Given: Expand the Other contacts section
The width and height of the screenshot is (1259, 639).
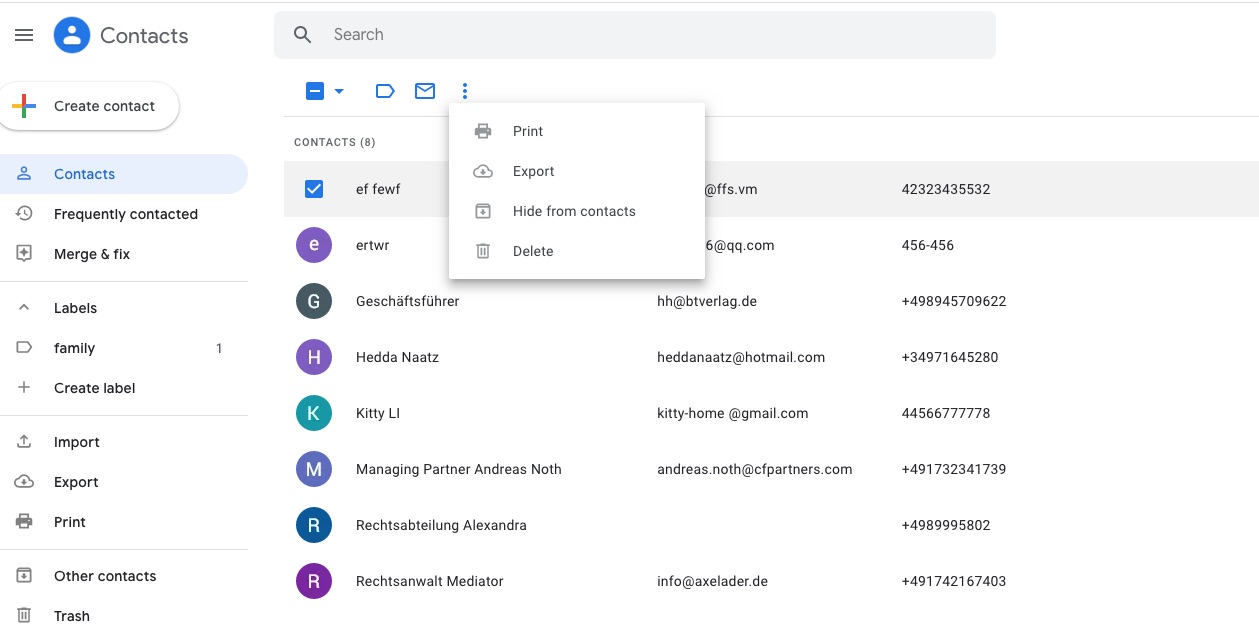Looking at the screenshot, I should 104,575.
